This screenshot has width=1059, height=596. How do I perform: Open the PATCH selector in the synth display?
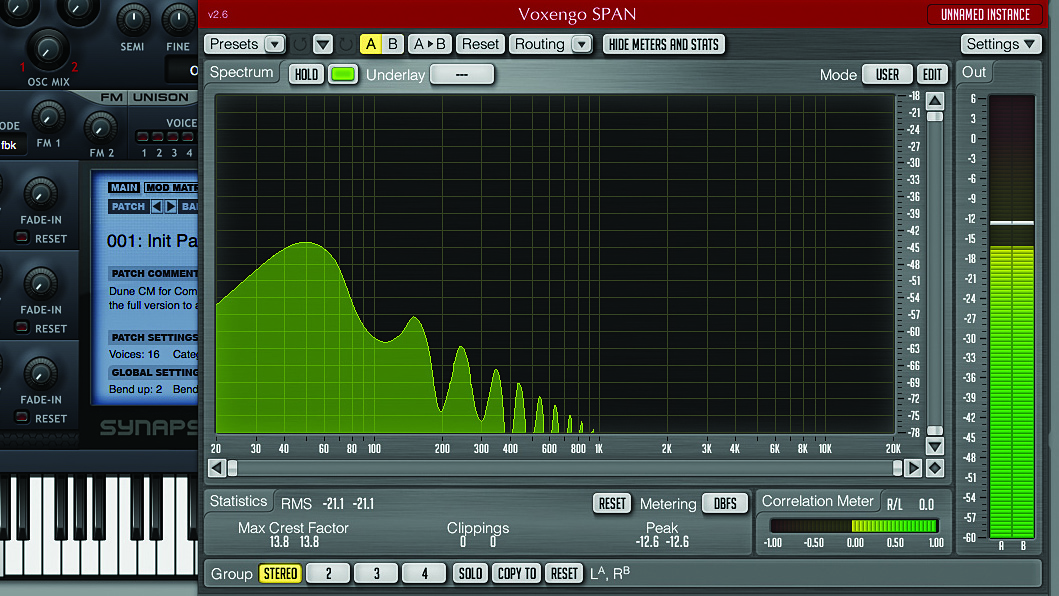point(128,206)
